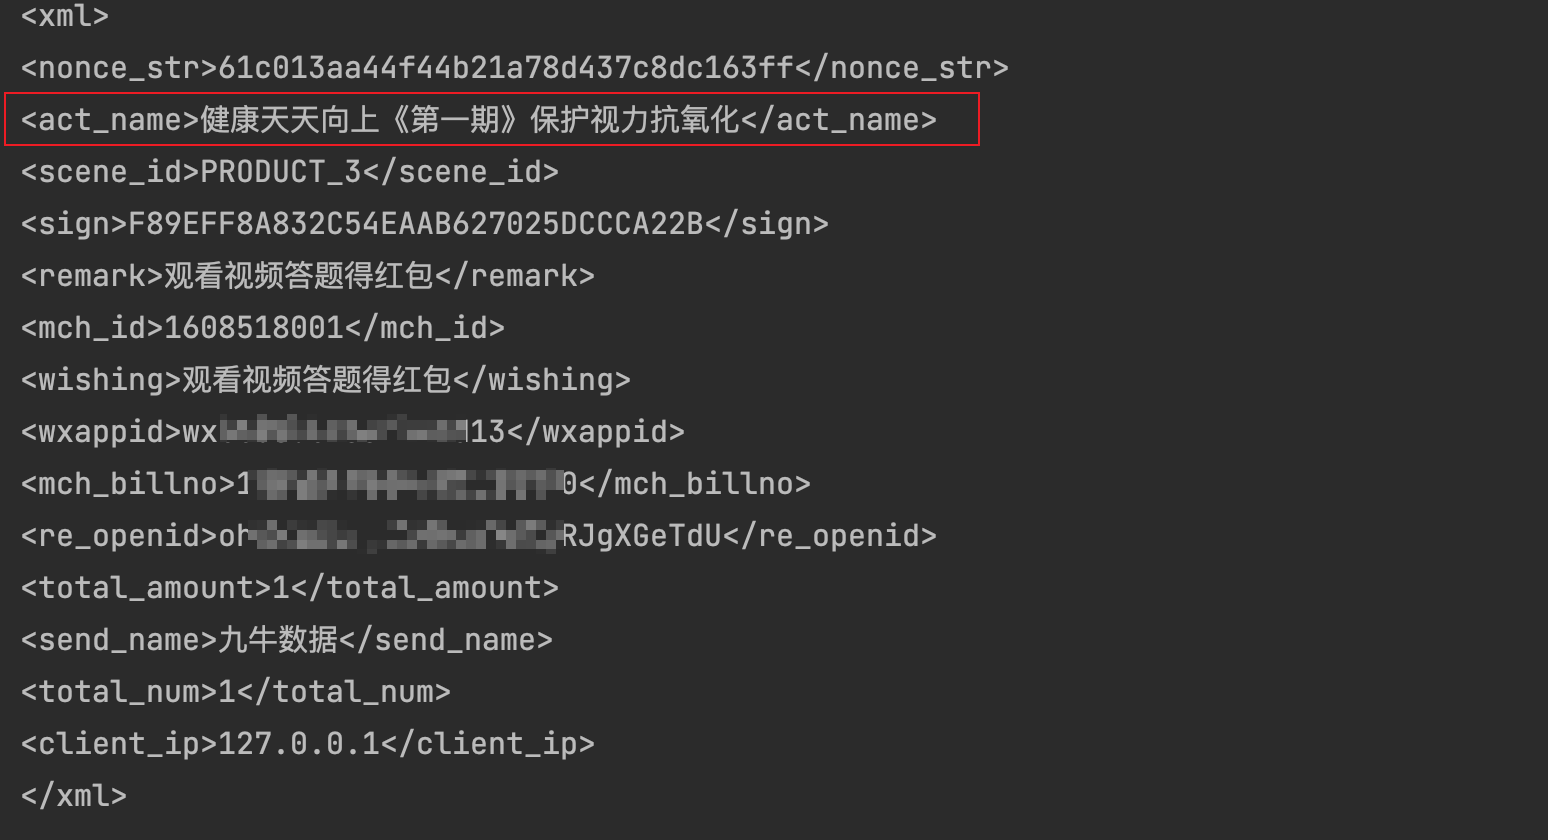
Task: Click the sign hash value F89EFF8A832C54EAAB627025DCCCA22B
Action: [416, 223]
